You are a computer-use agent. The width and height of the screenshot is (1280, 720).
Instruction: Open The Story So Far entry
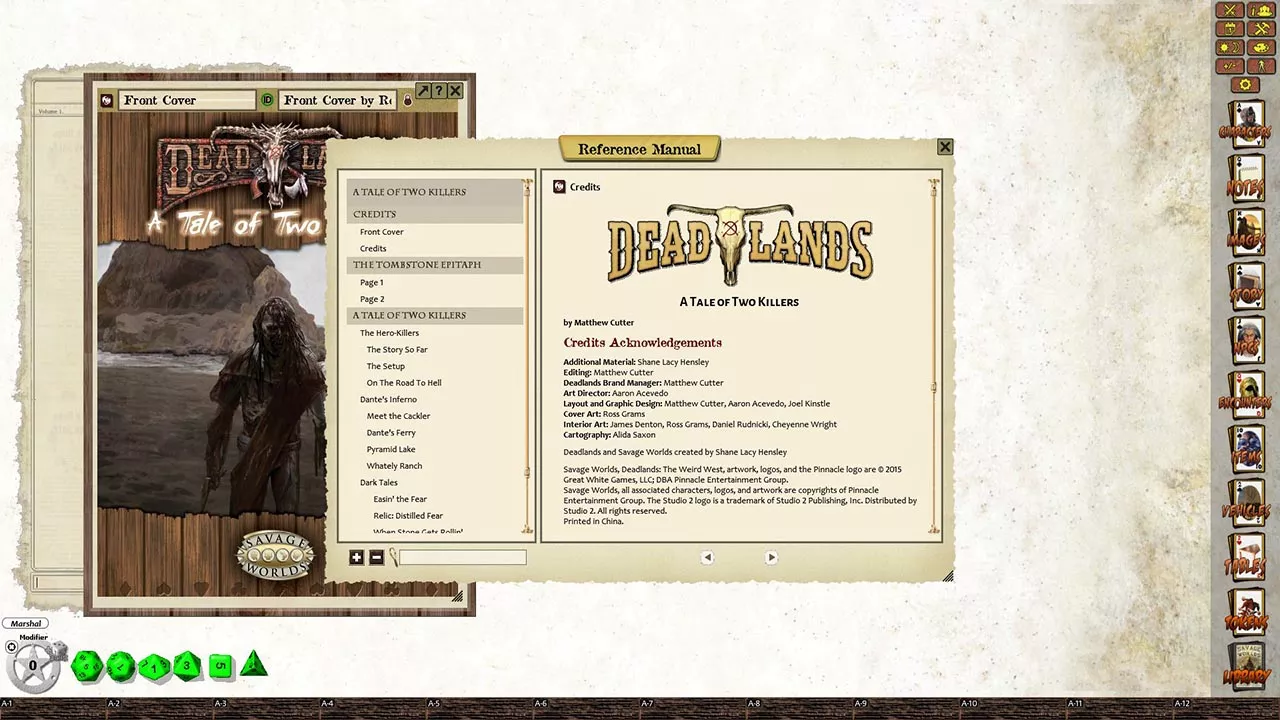coord(397,349)
